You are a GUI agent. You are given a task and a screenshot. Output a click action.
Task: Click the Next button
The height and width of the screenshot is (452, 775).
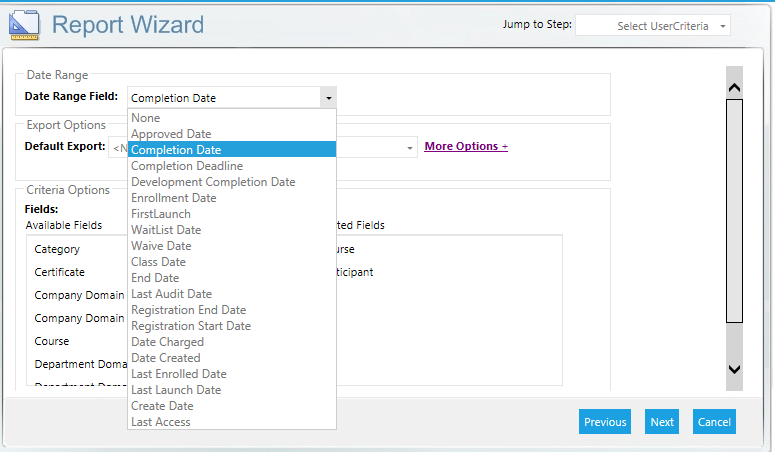click(662, 422)
